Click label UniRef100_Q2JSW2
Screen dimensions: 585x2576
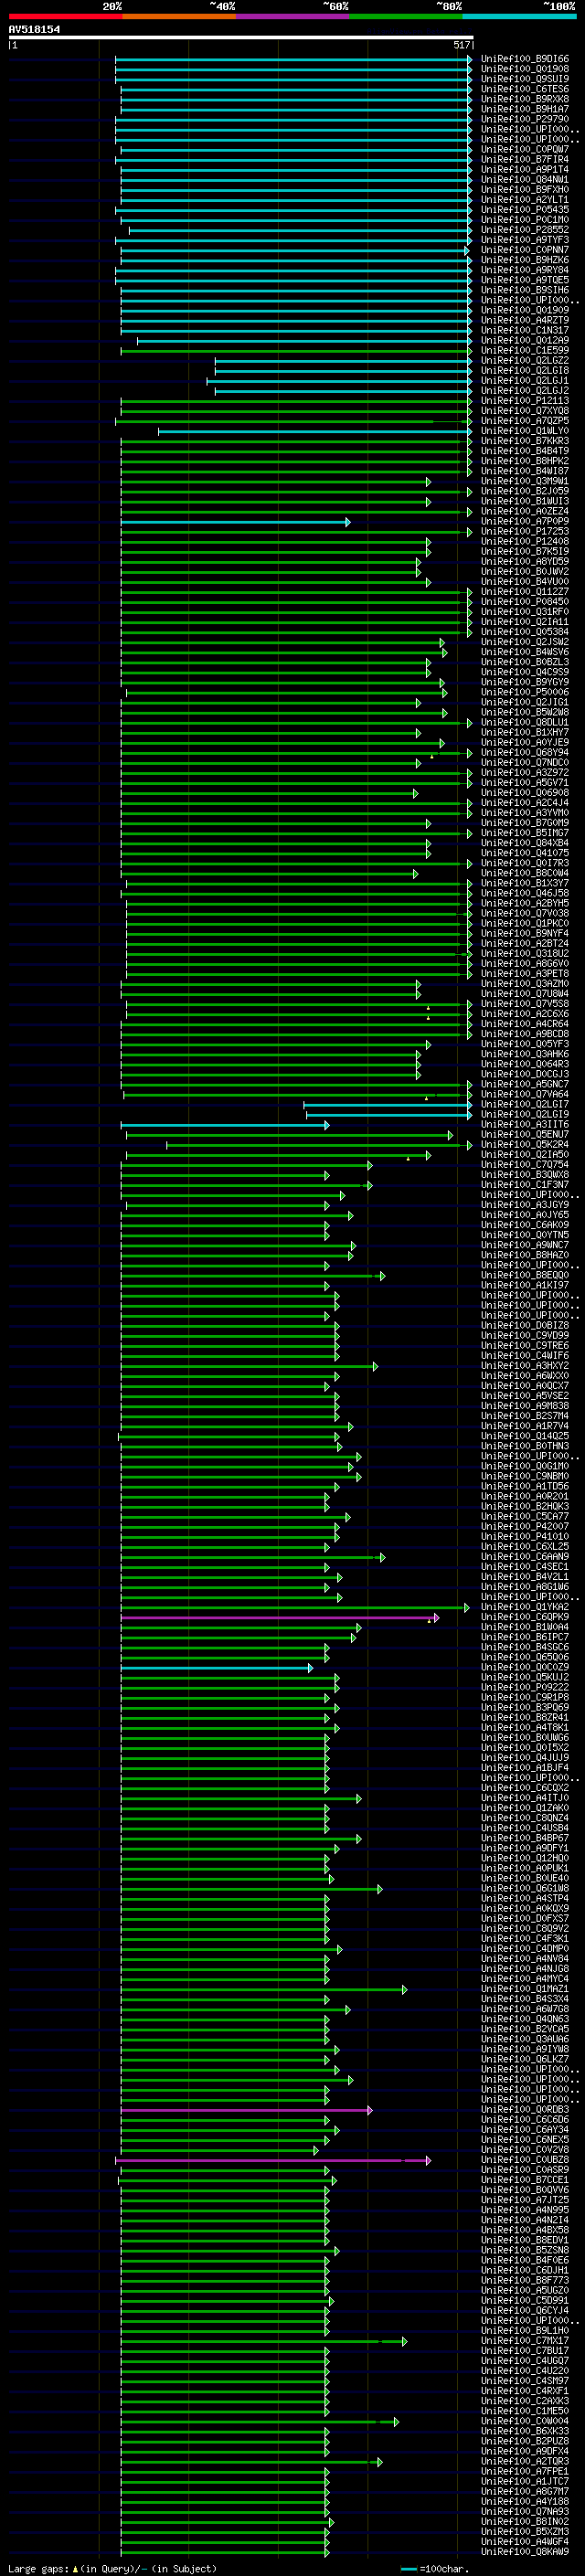(x=525, y=642)
